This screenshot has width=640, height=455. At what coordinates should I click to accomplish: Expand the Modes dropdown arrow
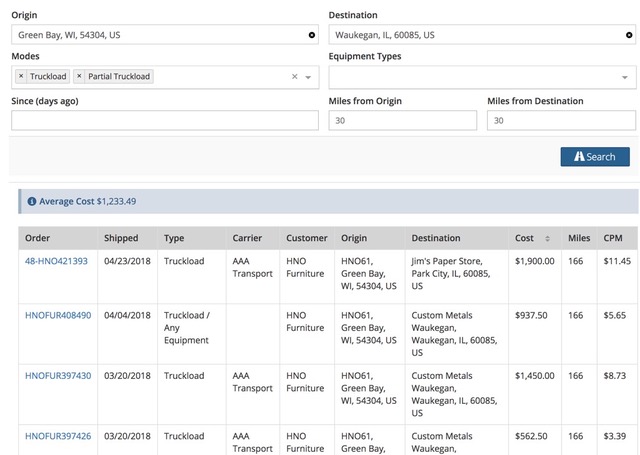[308, 77]
